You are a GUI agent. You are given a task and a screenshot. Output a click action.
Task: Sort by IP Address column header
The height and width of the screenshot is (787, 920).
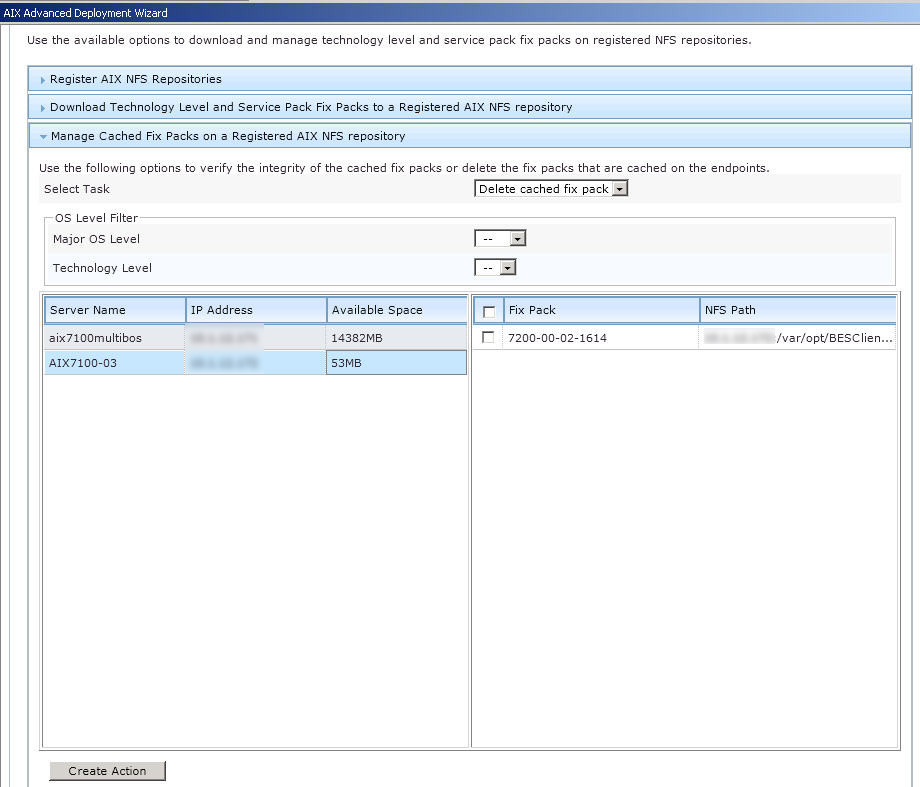tap(256, 310)
